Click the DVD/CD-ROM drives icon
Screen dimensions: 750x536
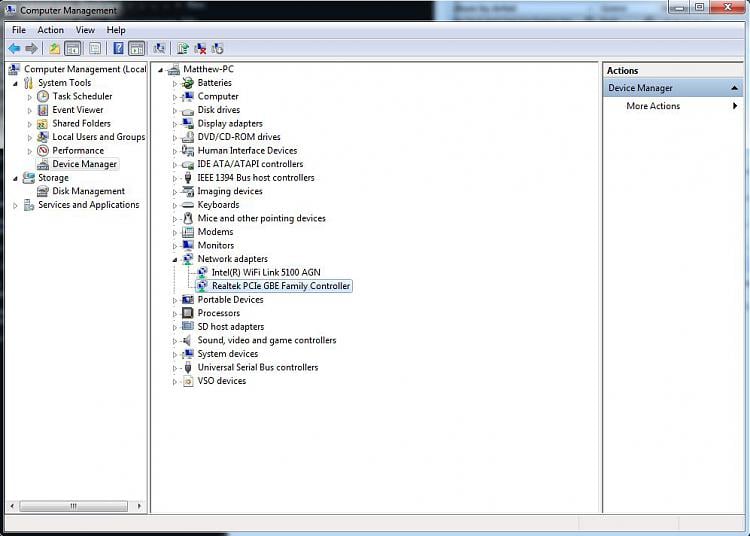pyautogui.click(x=188, y=137)
